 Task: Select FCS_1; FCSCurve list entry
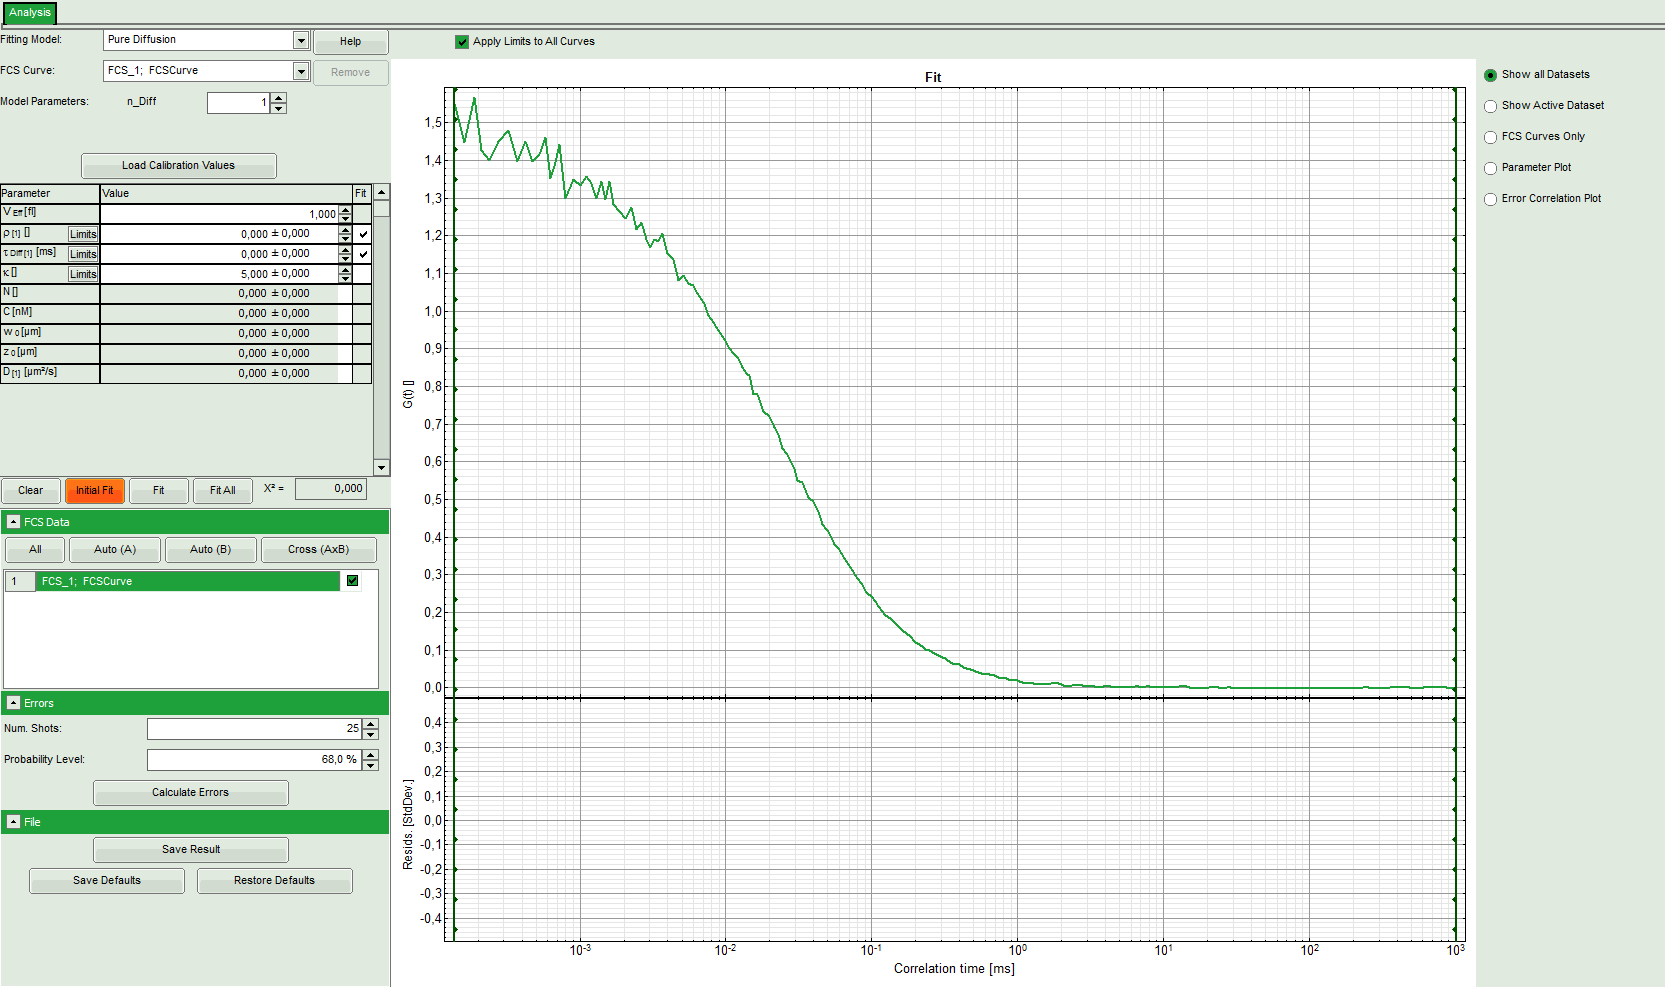tap(188, 581)
